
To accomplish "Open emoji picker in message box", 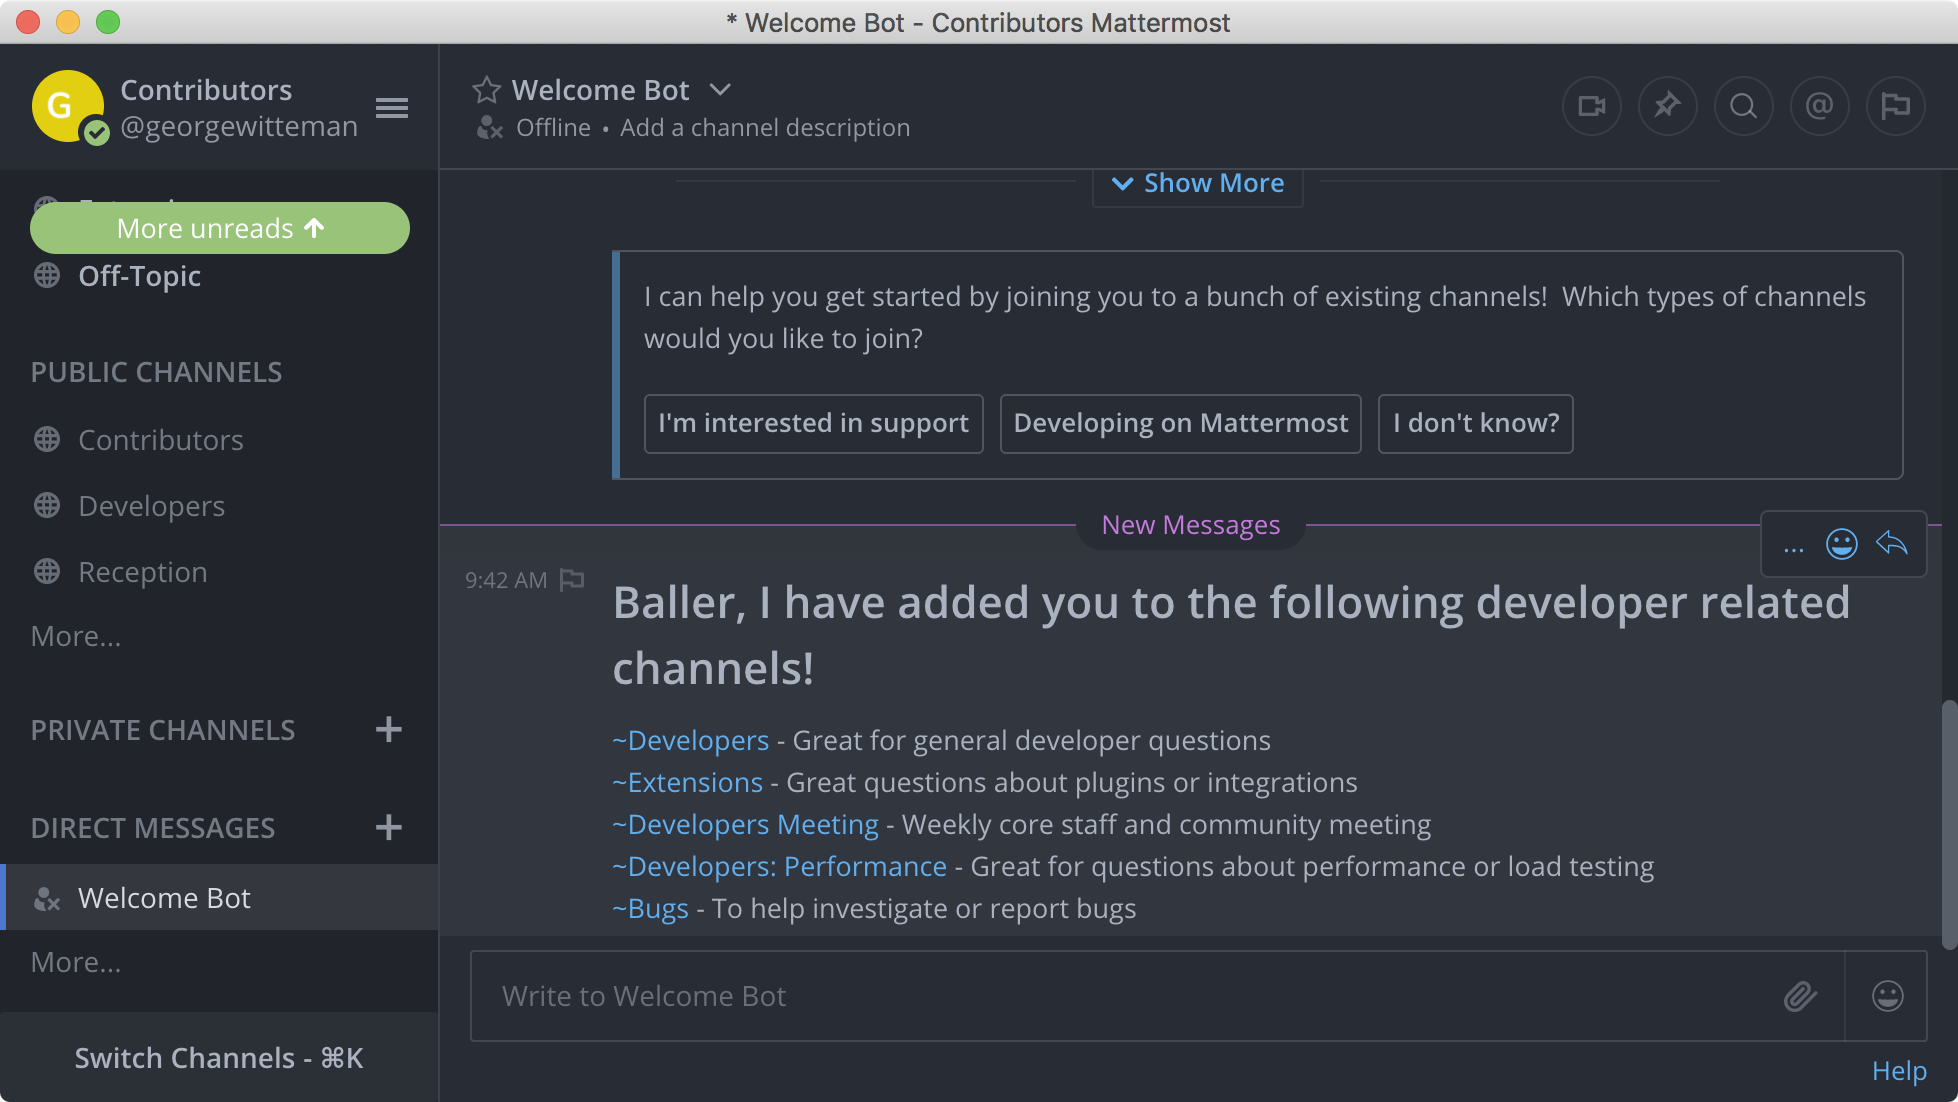I will 1887,996.
